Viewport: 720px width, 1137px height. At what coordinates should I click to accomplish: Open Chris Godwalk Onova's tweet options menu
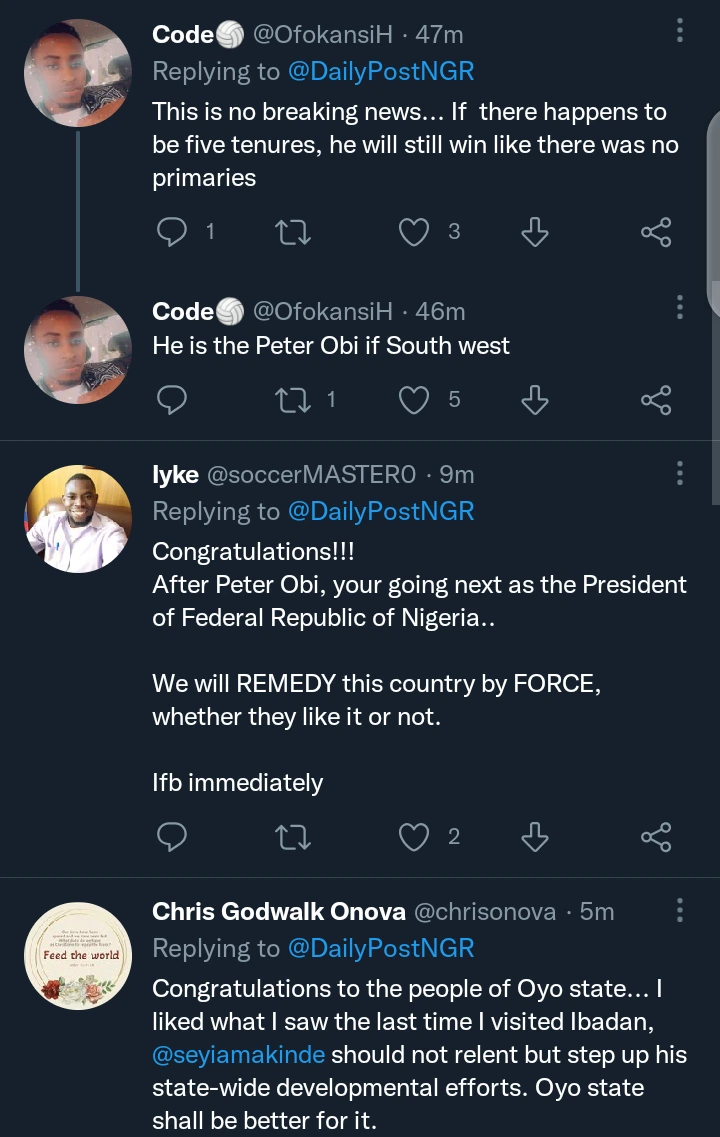(680, 910)
